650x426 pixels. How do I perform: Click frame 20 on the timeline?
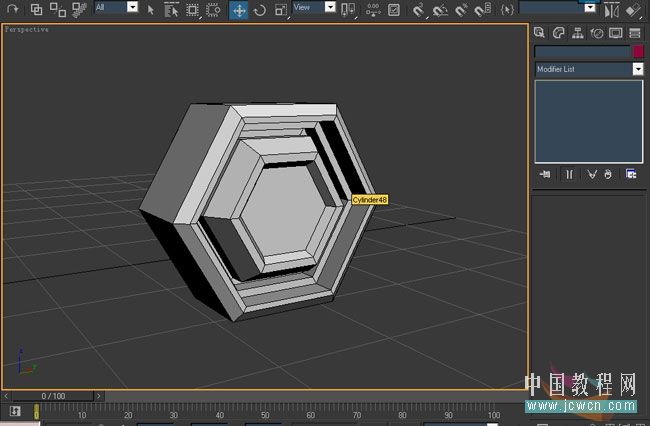[x=128, y=415]
